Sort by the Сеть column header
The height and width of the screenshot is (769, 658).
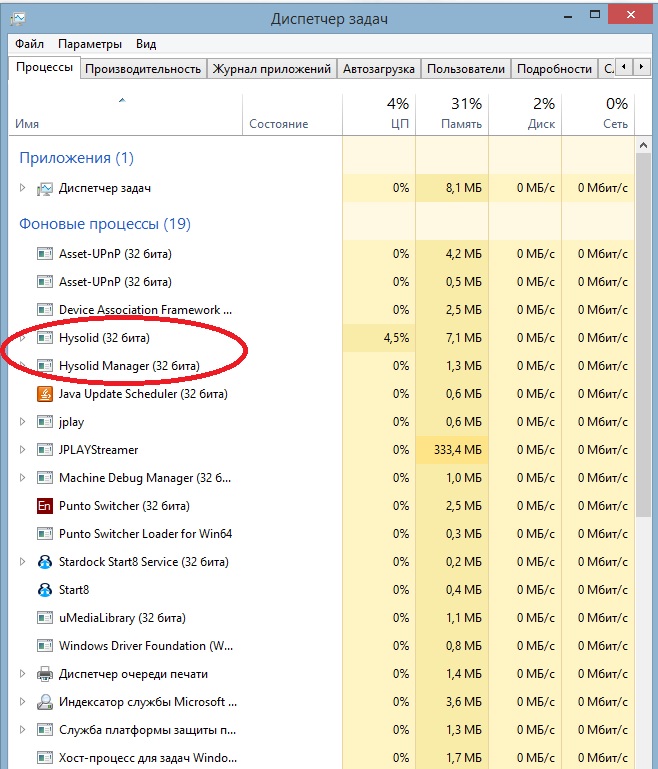[x=598, y=115]
